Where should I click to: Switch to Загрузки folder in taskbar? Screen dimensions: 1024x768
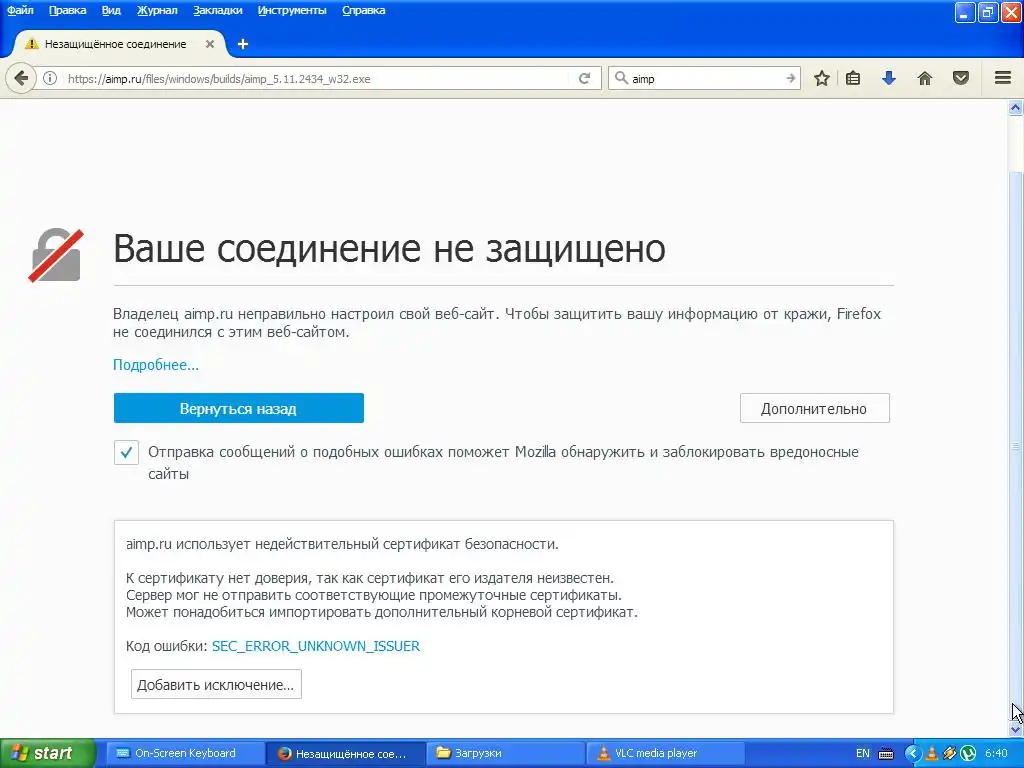(x=505, y=753)
